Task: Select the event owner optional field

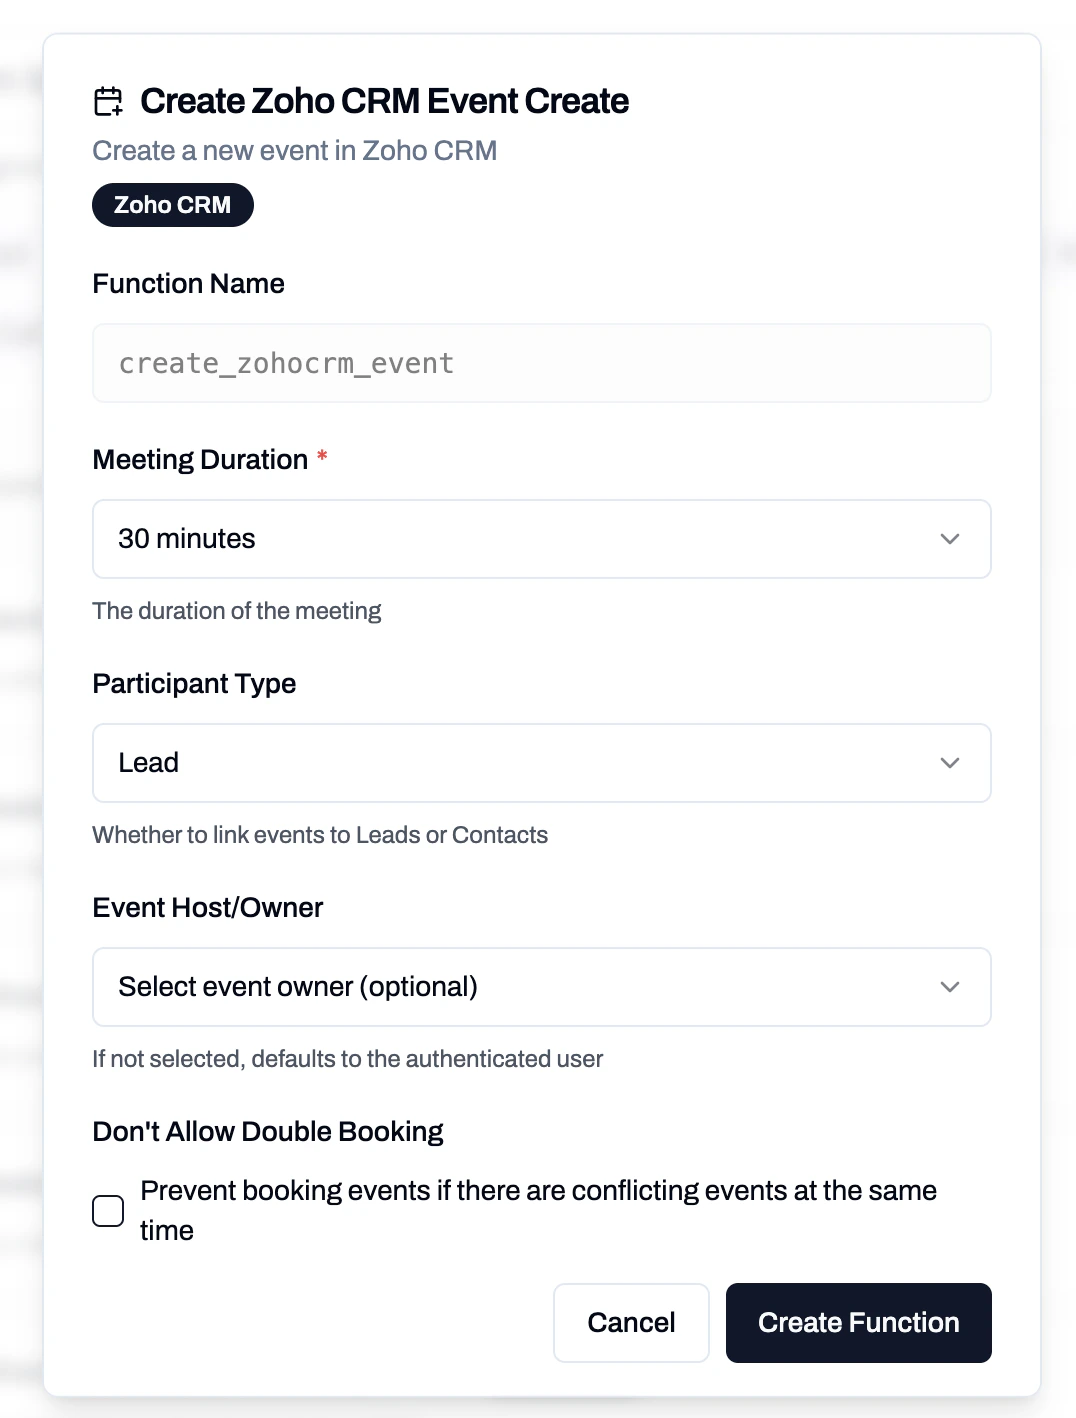Action: click(x=541, y=987)
